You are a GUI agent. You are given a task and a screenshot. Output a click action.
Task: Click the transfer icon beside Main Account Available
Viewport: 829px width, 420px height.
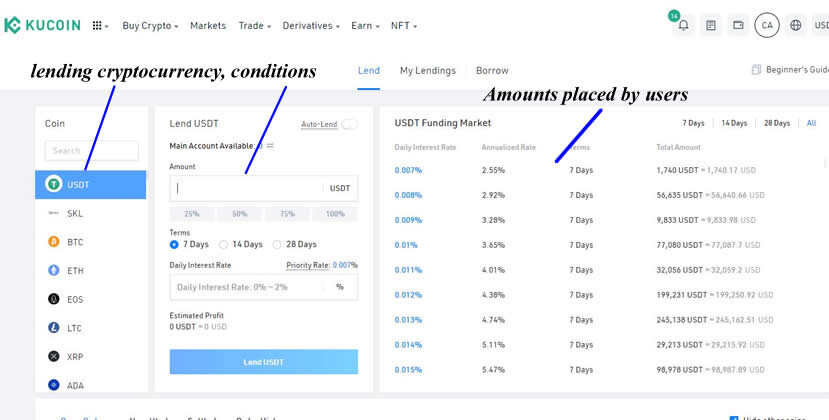(x=270, y=145)
